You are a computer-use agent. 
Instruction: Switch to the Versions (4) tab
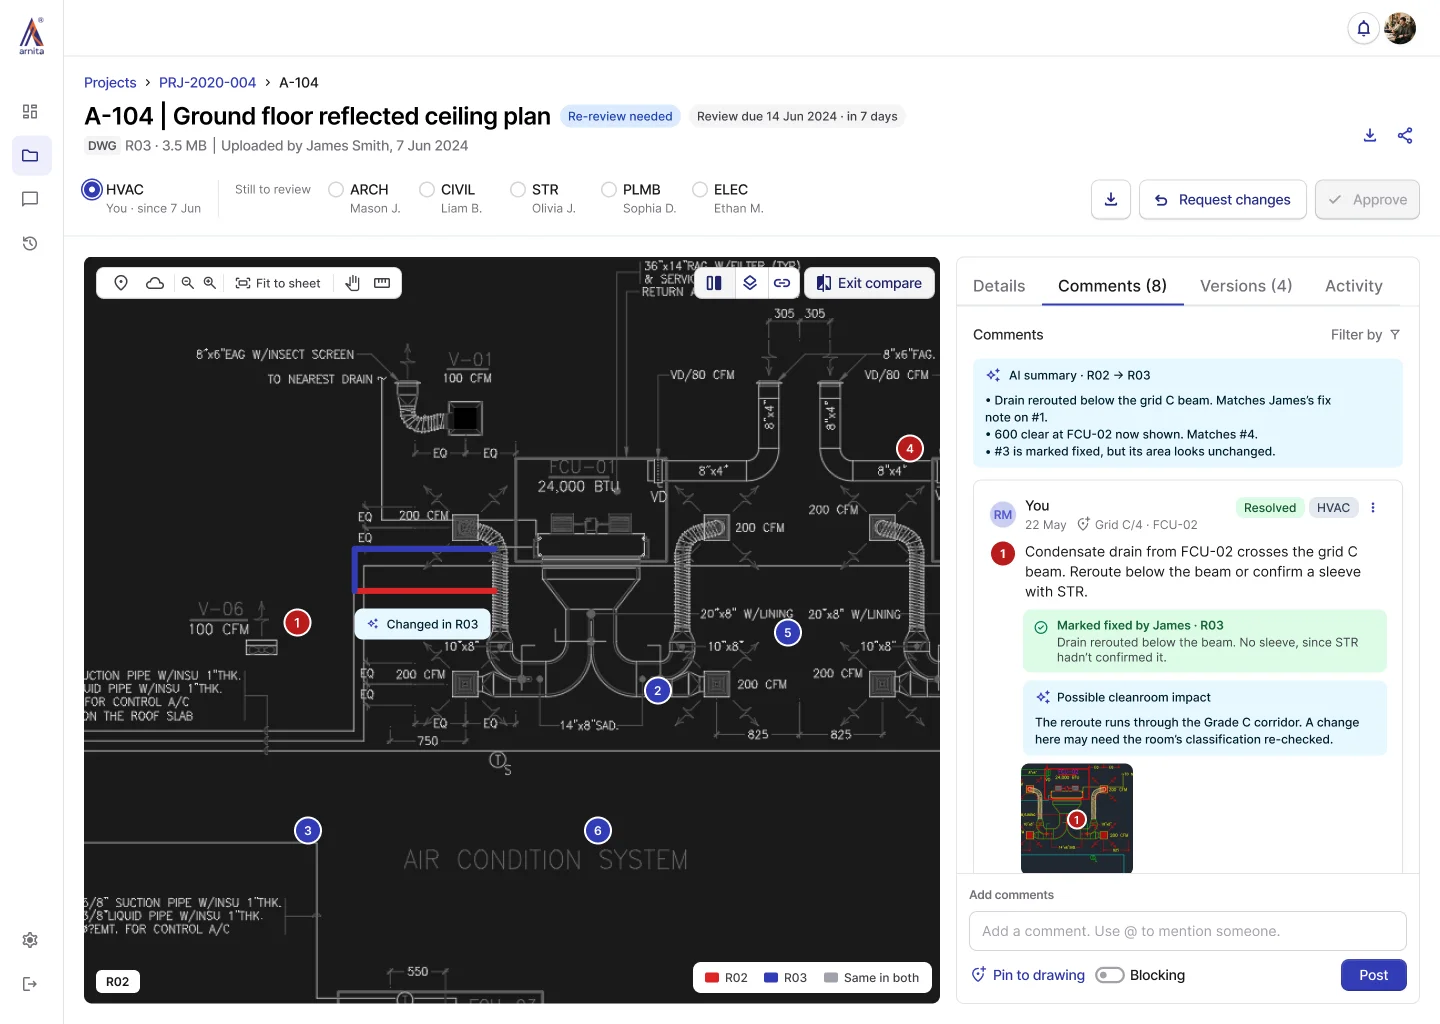coord(1246,286)
